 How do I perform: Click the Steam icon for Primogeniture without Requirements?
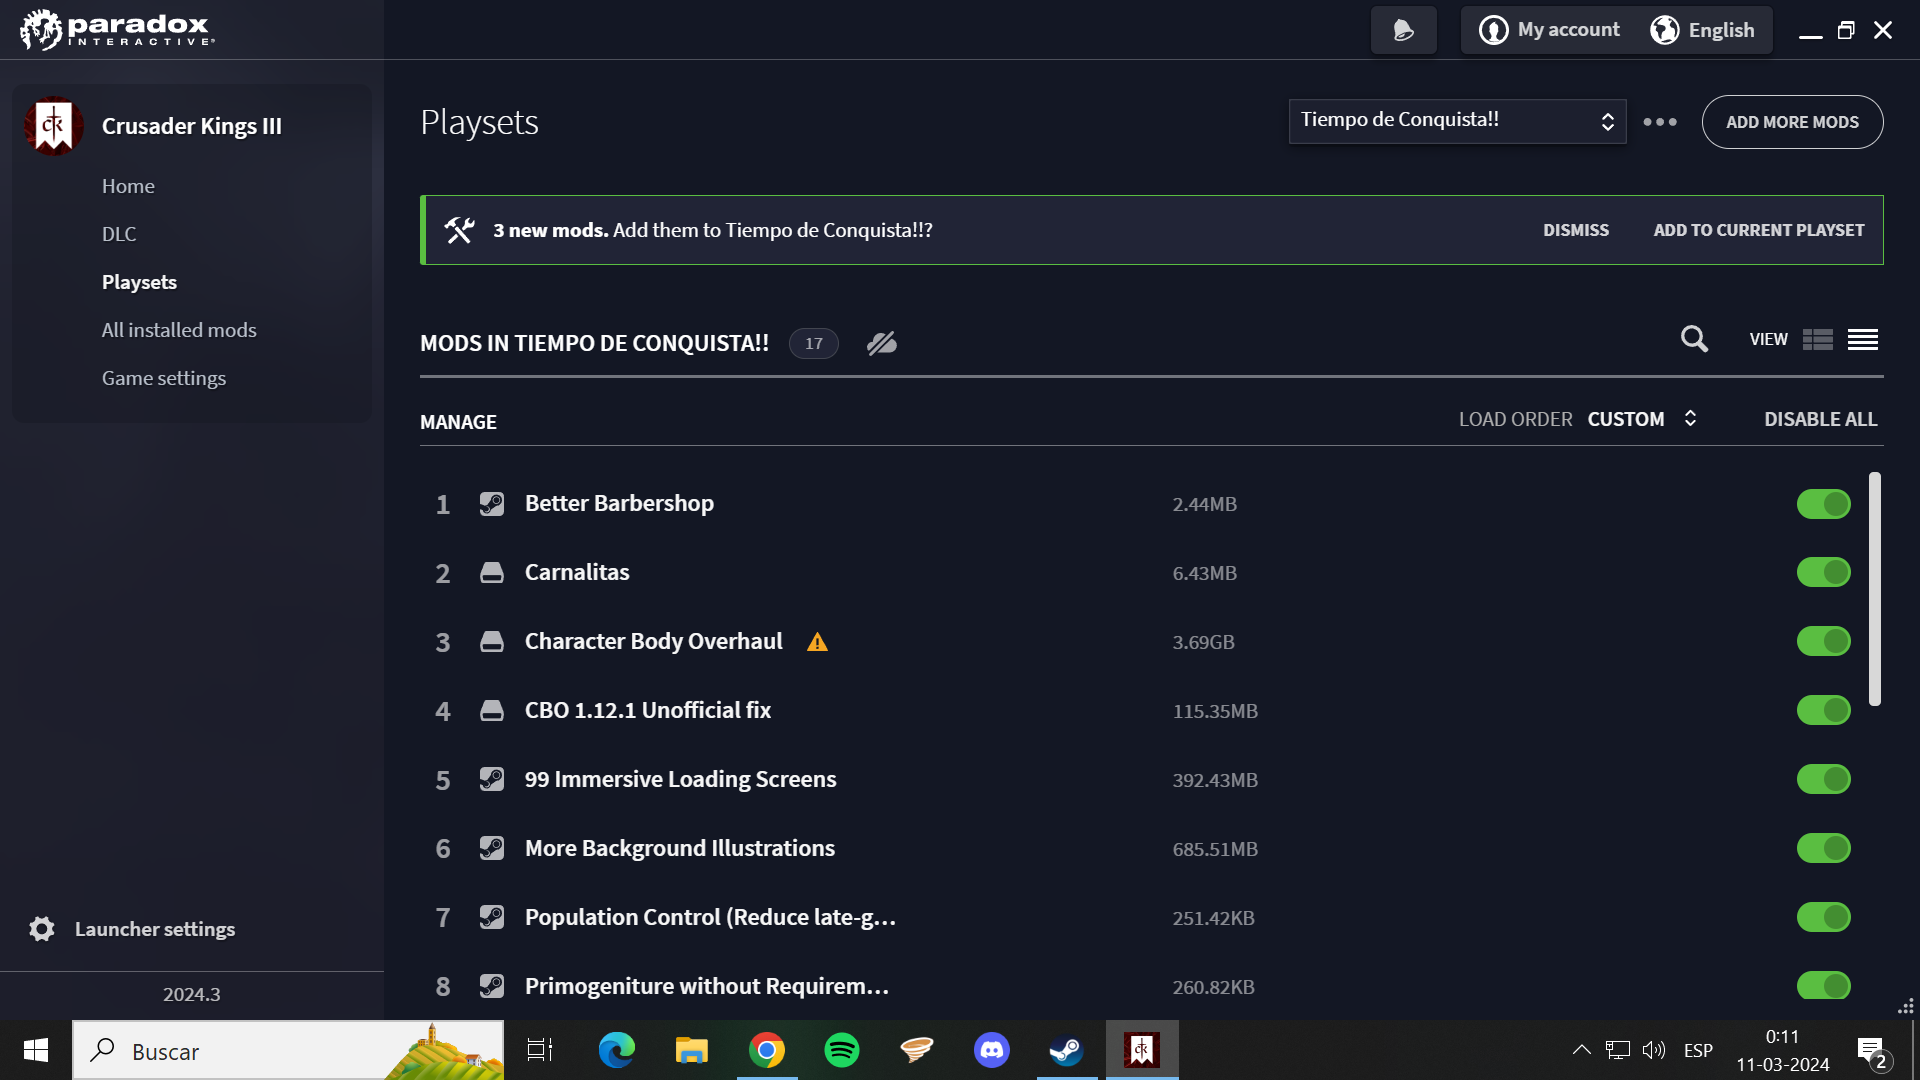click(491, 986)
